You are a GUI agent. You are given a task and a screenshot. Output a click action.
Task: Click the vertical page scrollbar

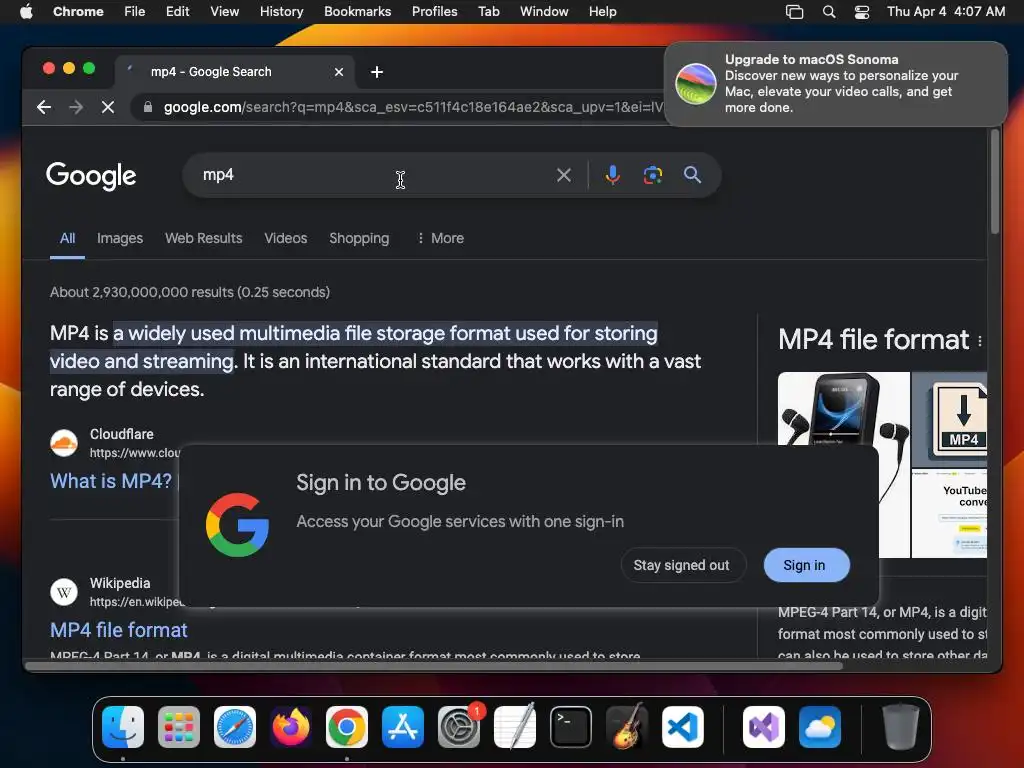pos(994,182)
